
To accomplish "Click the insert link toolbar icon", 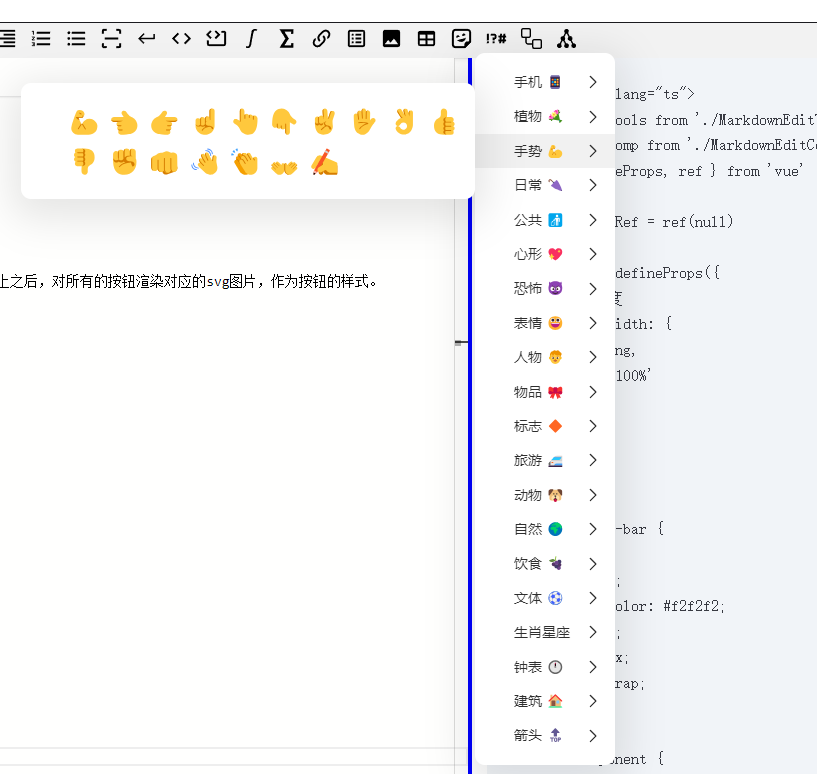I will (321, 39).
